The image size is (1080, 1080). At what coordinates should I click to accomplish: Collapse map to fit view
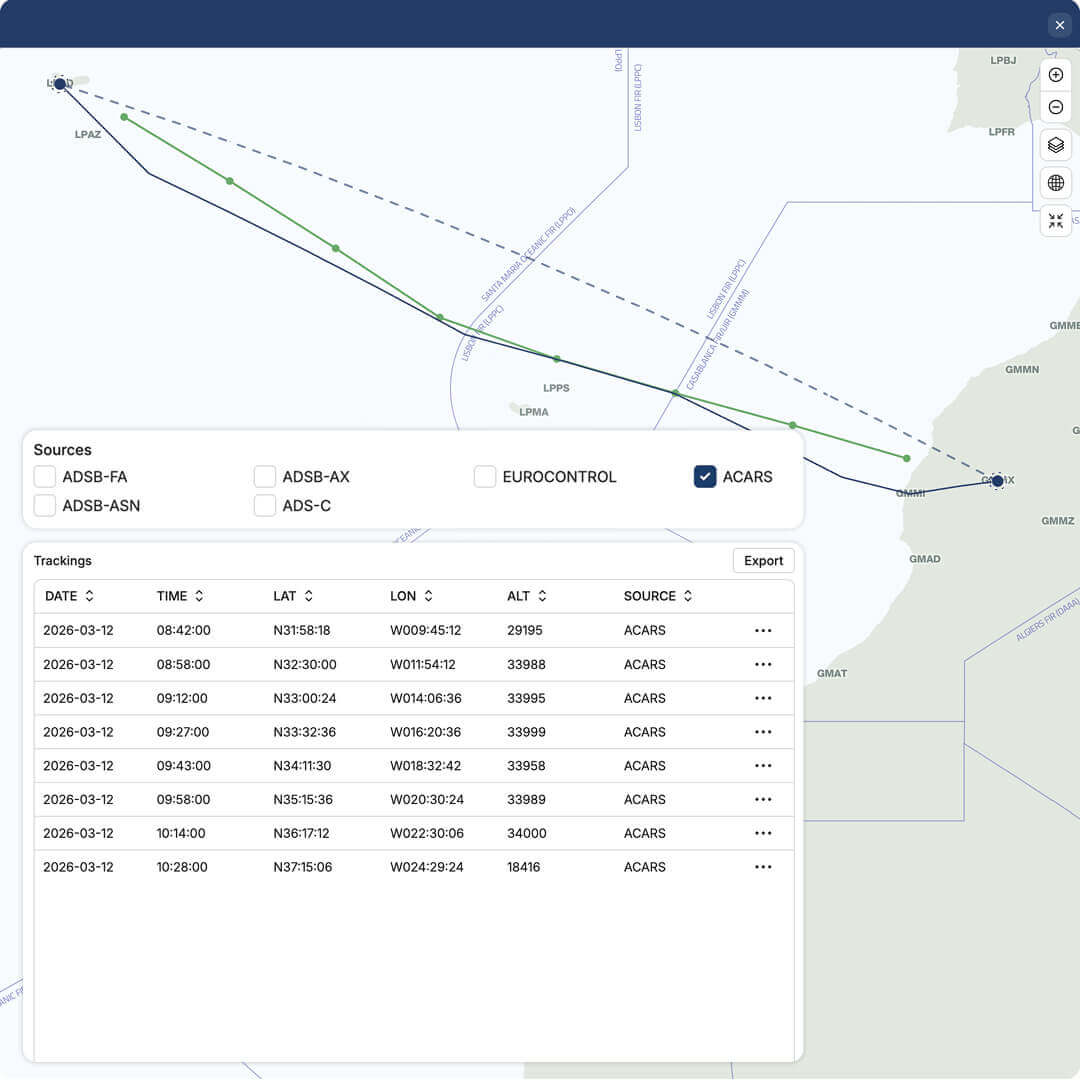1055,221
